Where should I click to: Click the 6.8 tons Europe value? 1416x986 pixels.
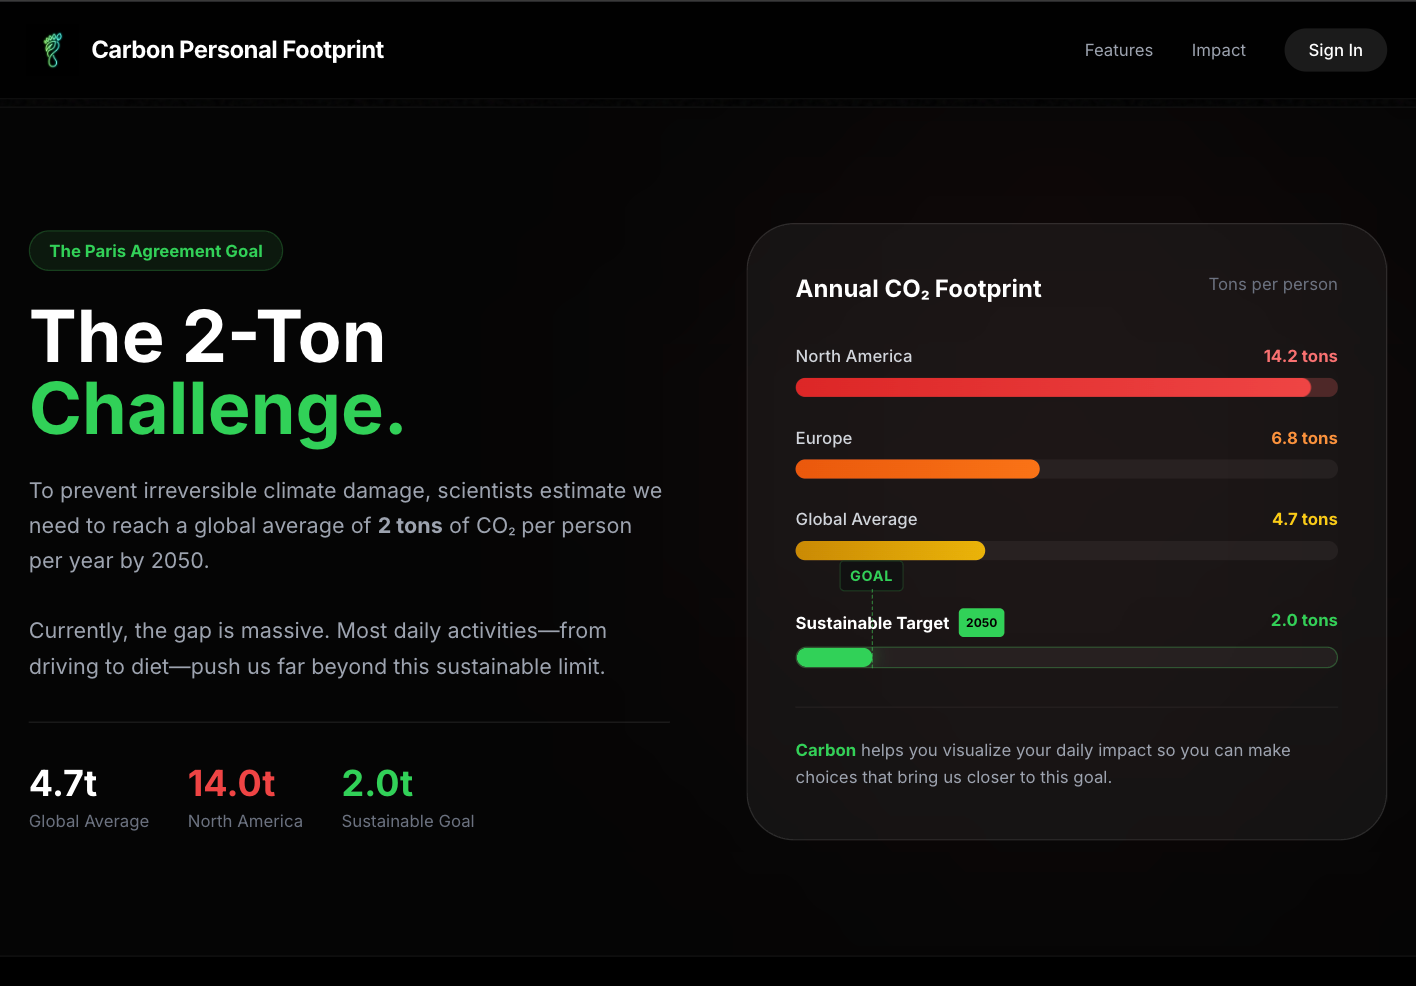click(x=1304, y=438)
